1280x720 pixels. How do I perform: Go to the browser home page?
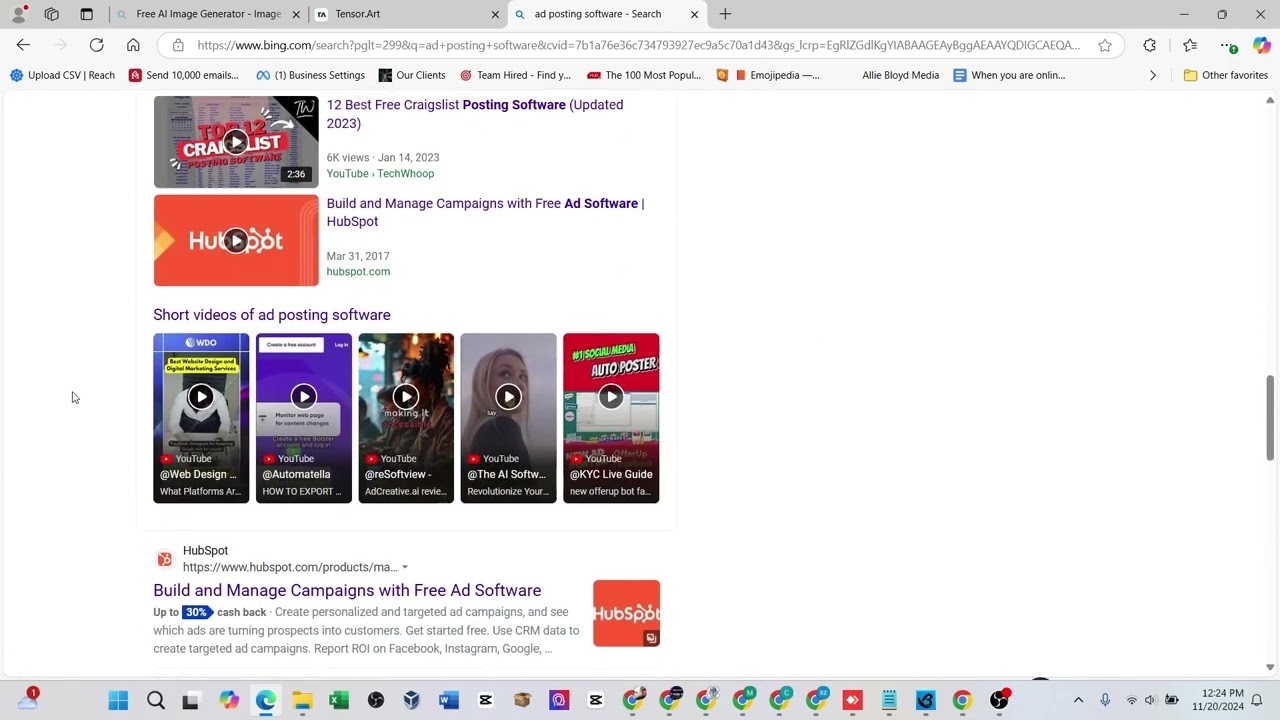pos(133,45)
